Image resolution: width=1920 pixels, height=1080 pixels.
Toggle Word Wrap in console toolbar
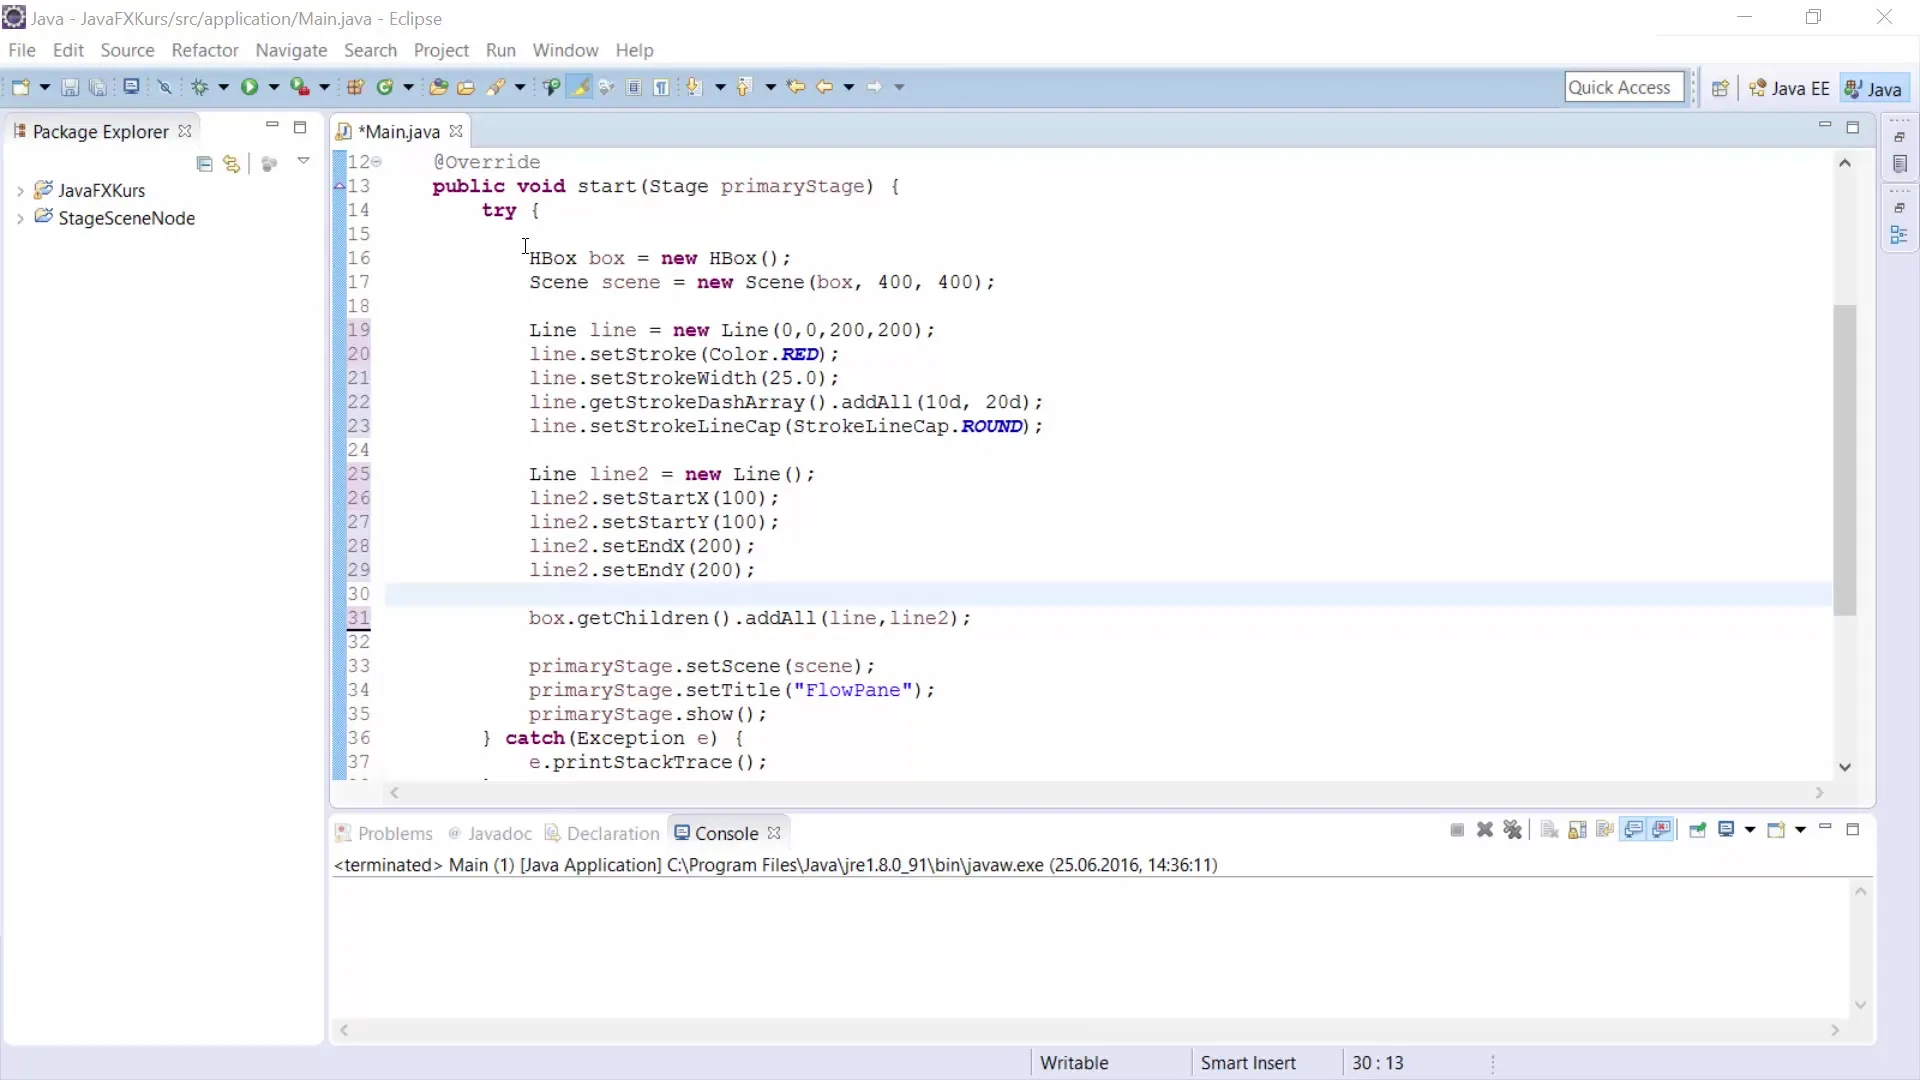click(x=1606, y=830)
